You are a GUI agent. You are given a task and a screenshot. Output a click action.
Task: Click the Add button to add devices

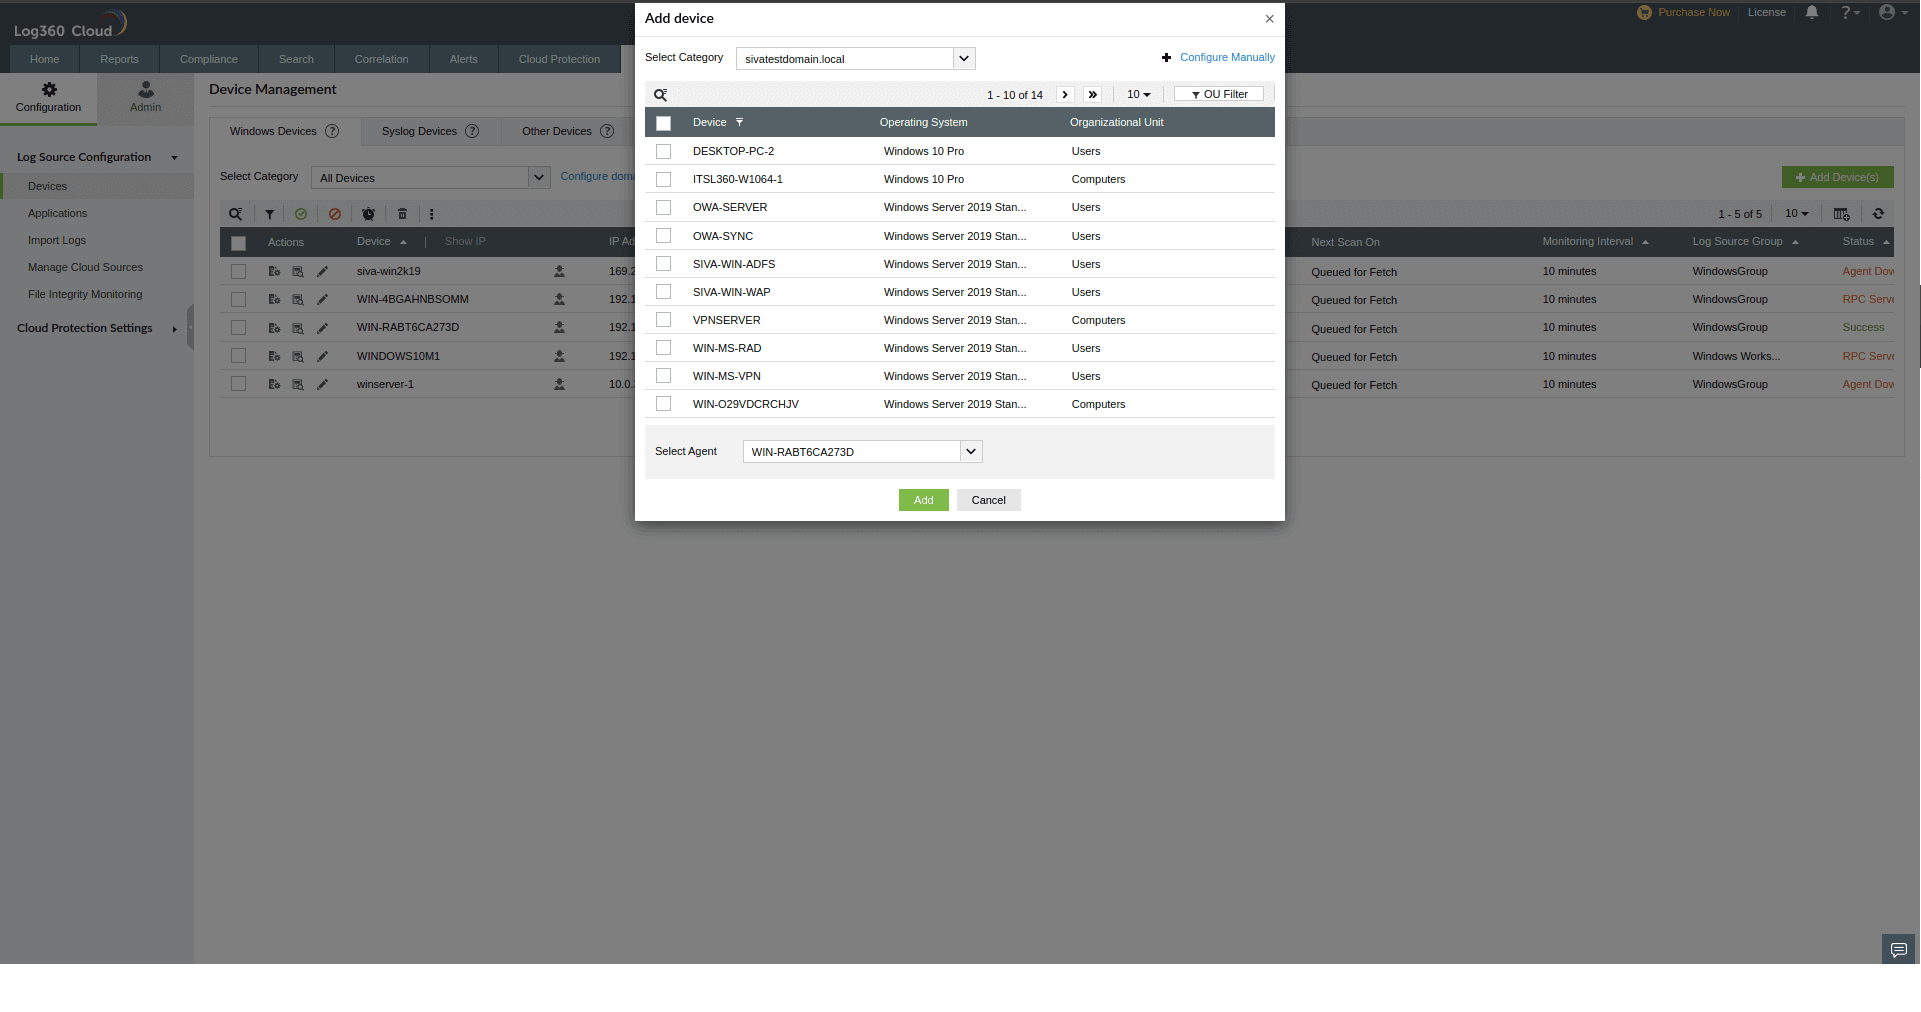[923, 500]
